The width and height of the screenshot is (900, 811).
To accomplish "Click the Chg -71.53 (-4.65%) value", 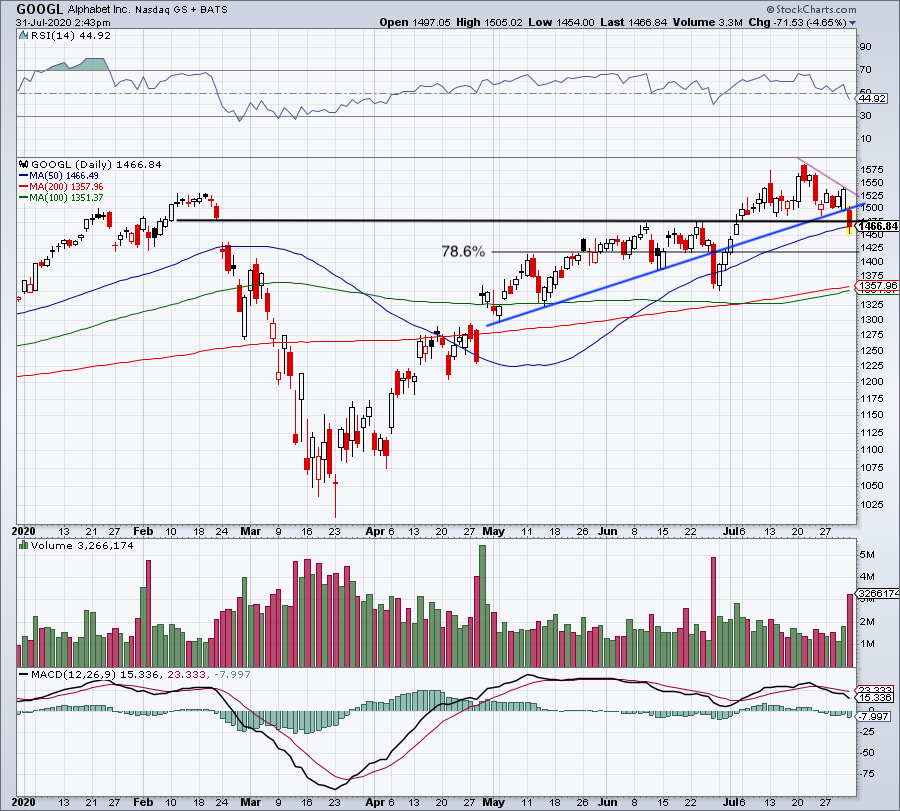I will (x=798, y=22).
